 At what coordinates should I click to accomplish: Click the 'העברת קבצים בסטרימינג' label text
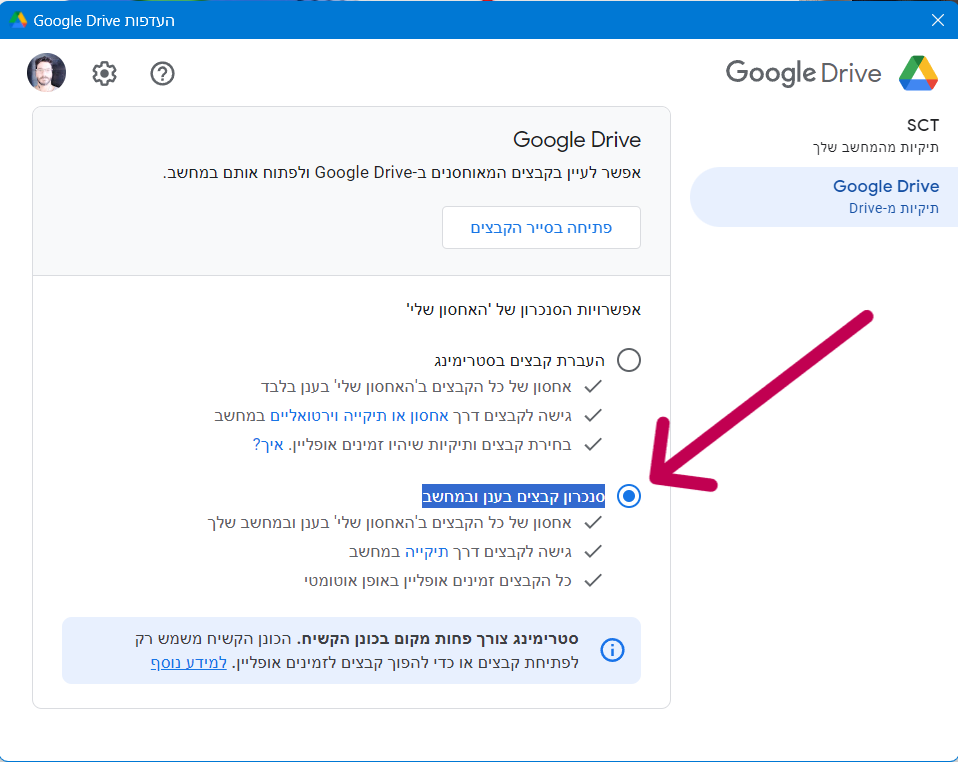tap(519, 361)
